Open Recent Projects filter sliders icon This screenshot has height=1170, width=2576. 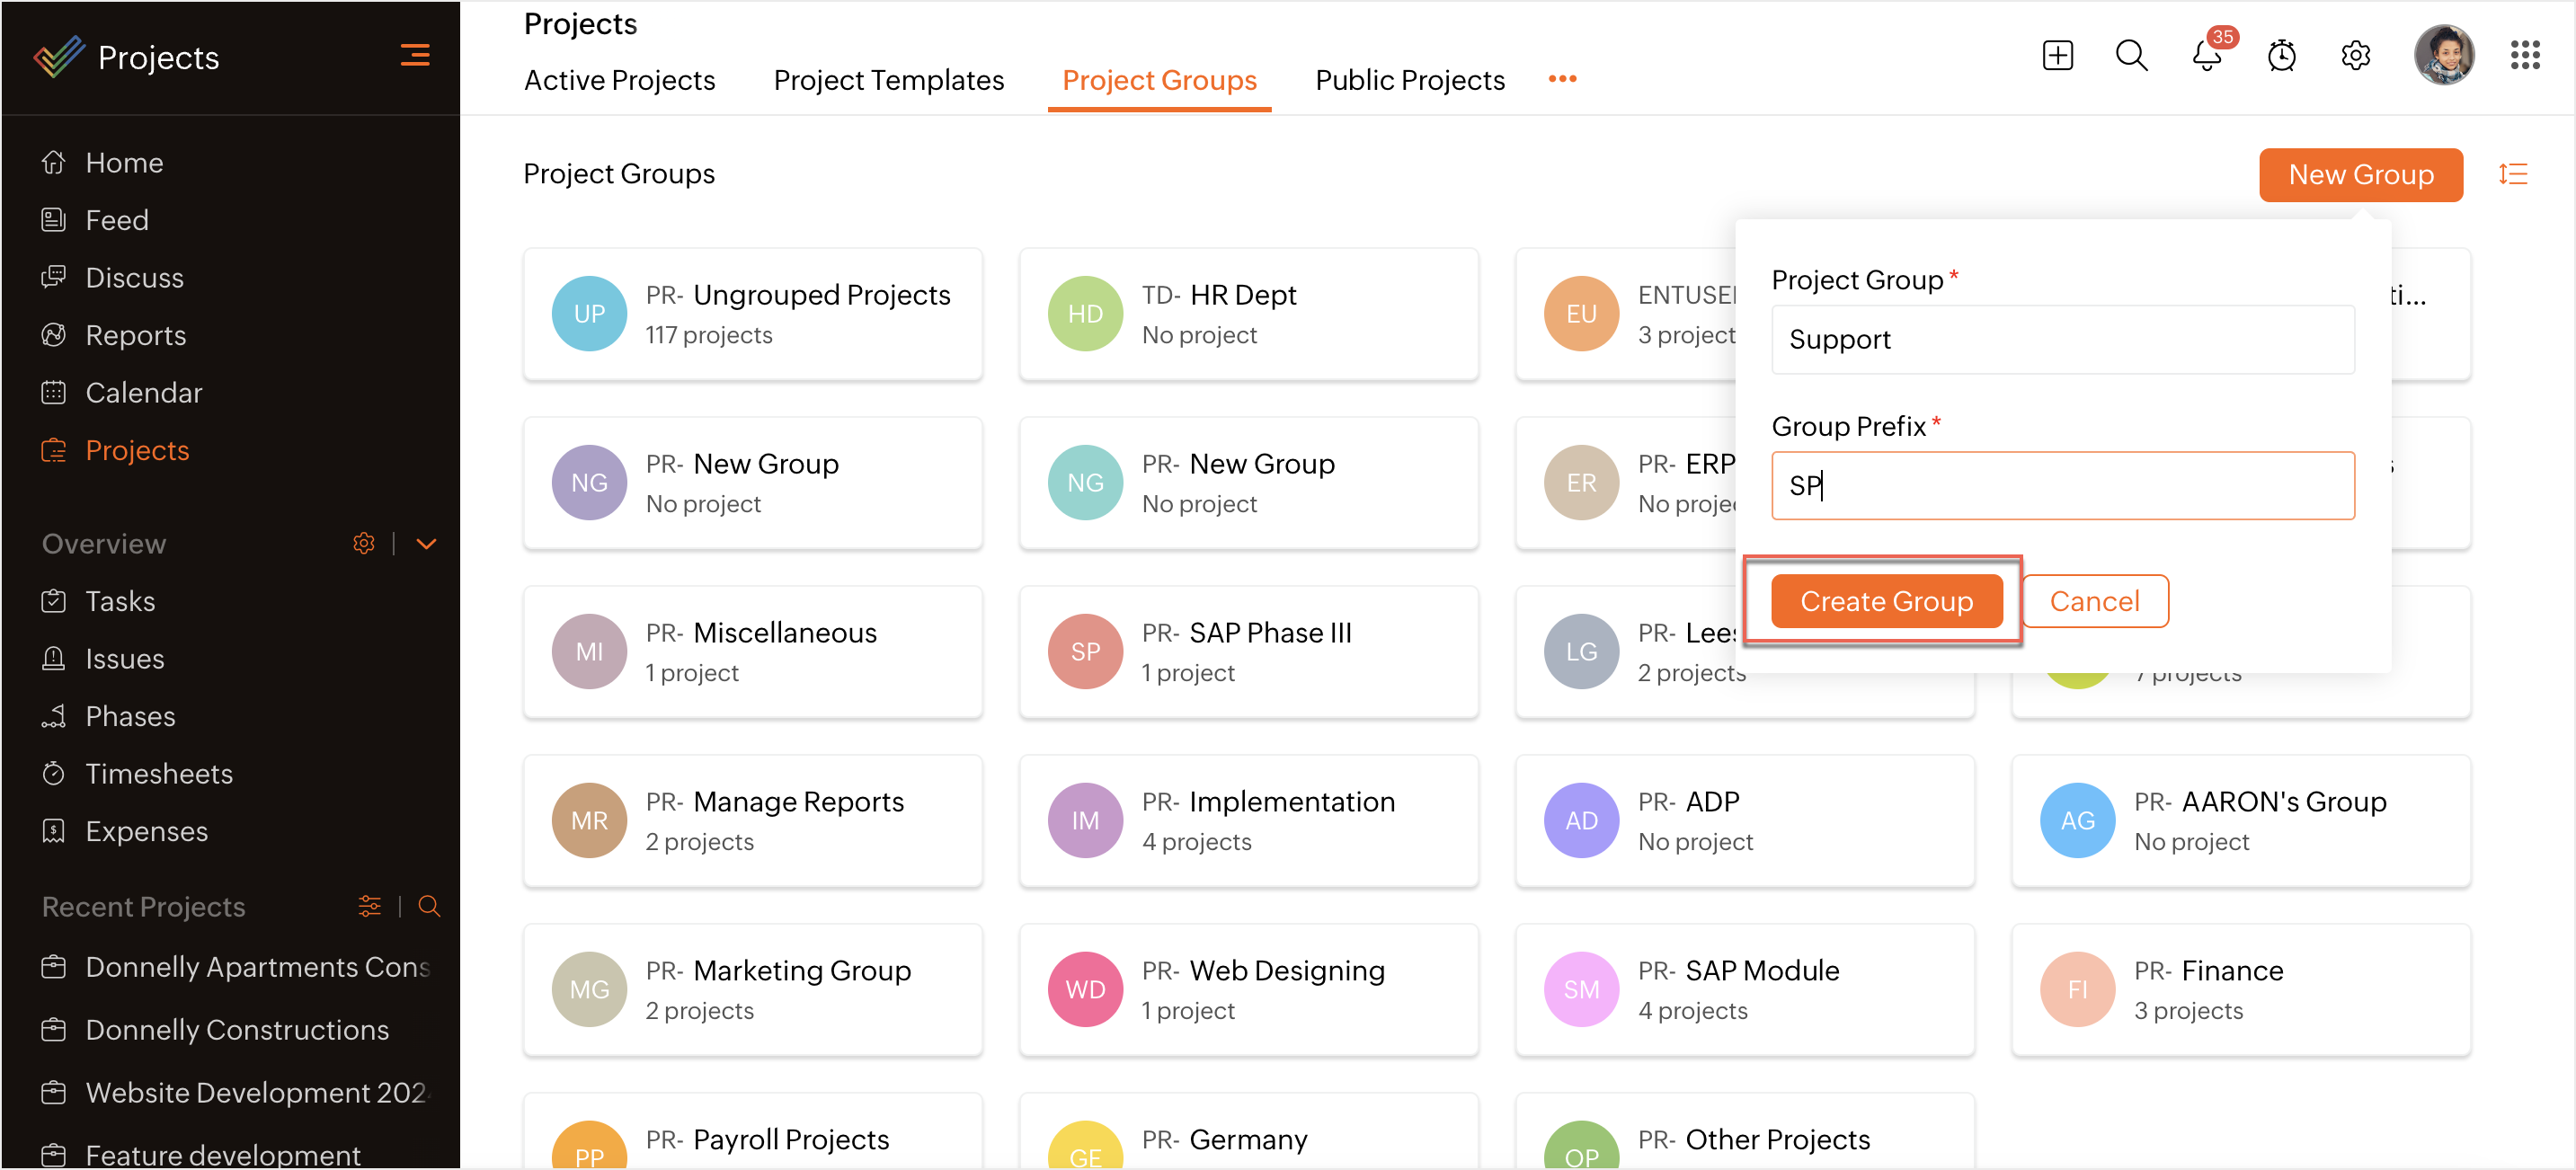pos(369,906)
